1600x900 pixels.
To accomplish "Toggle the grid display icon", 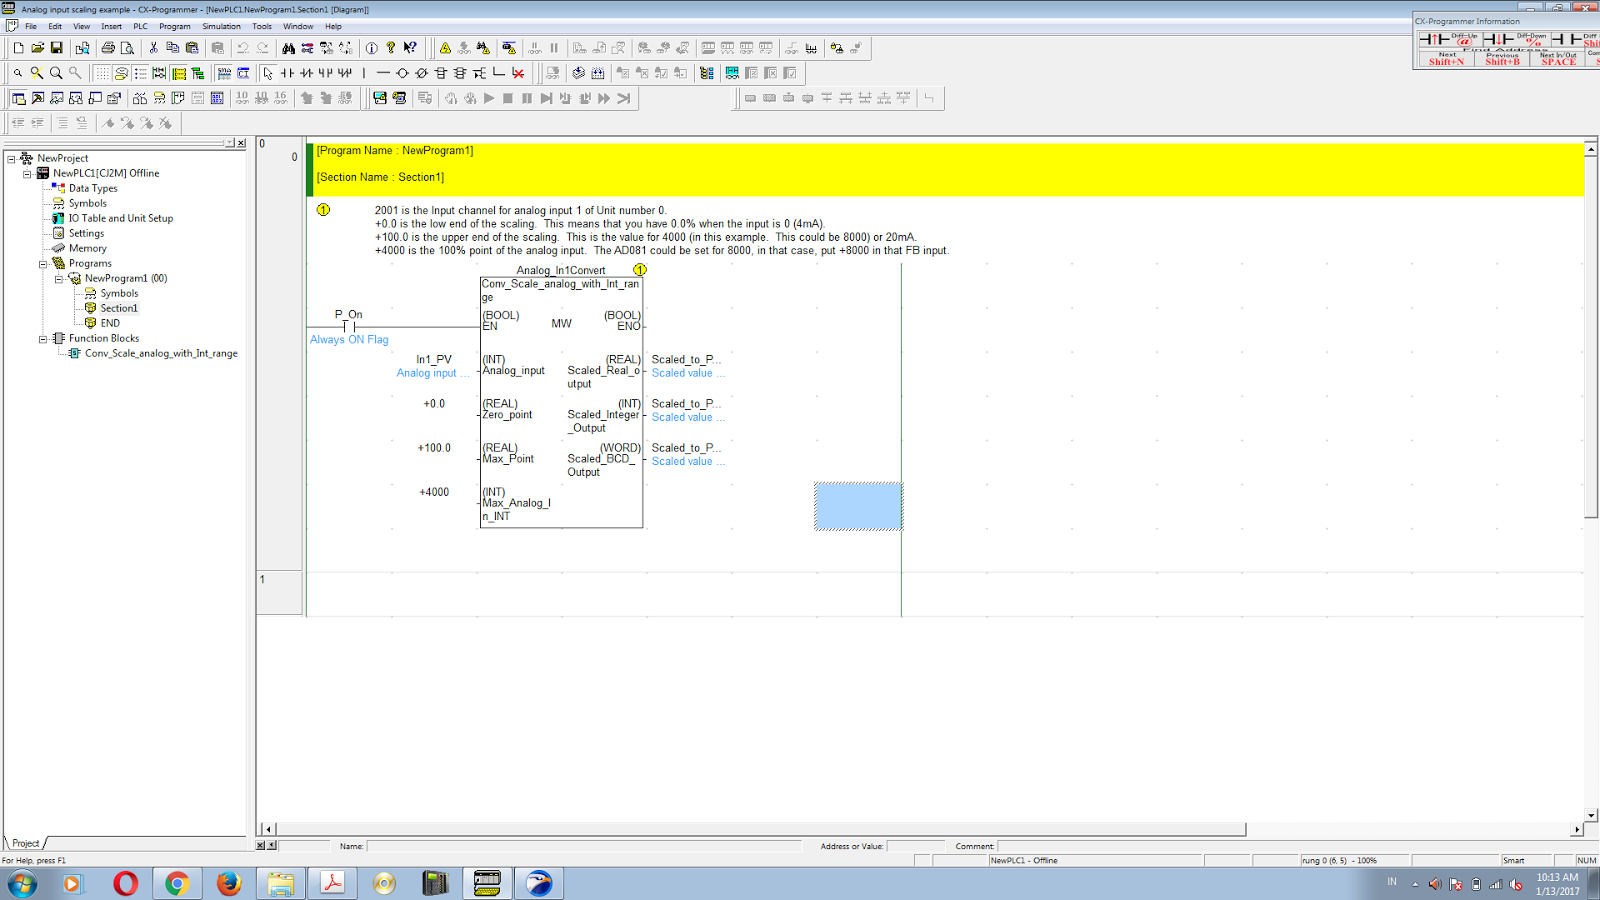I will coord(102,73).
